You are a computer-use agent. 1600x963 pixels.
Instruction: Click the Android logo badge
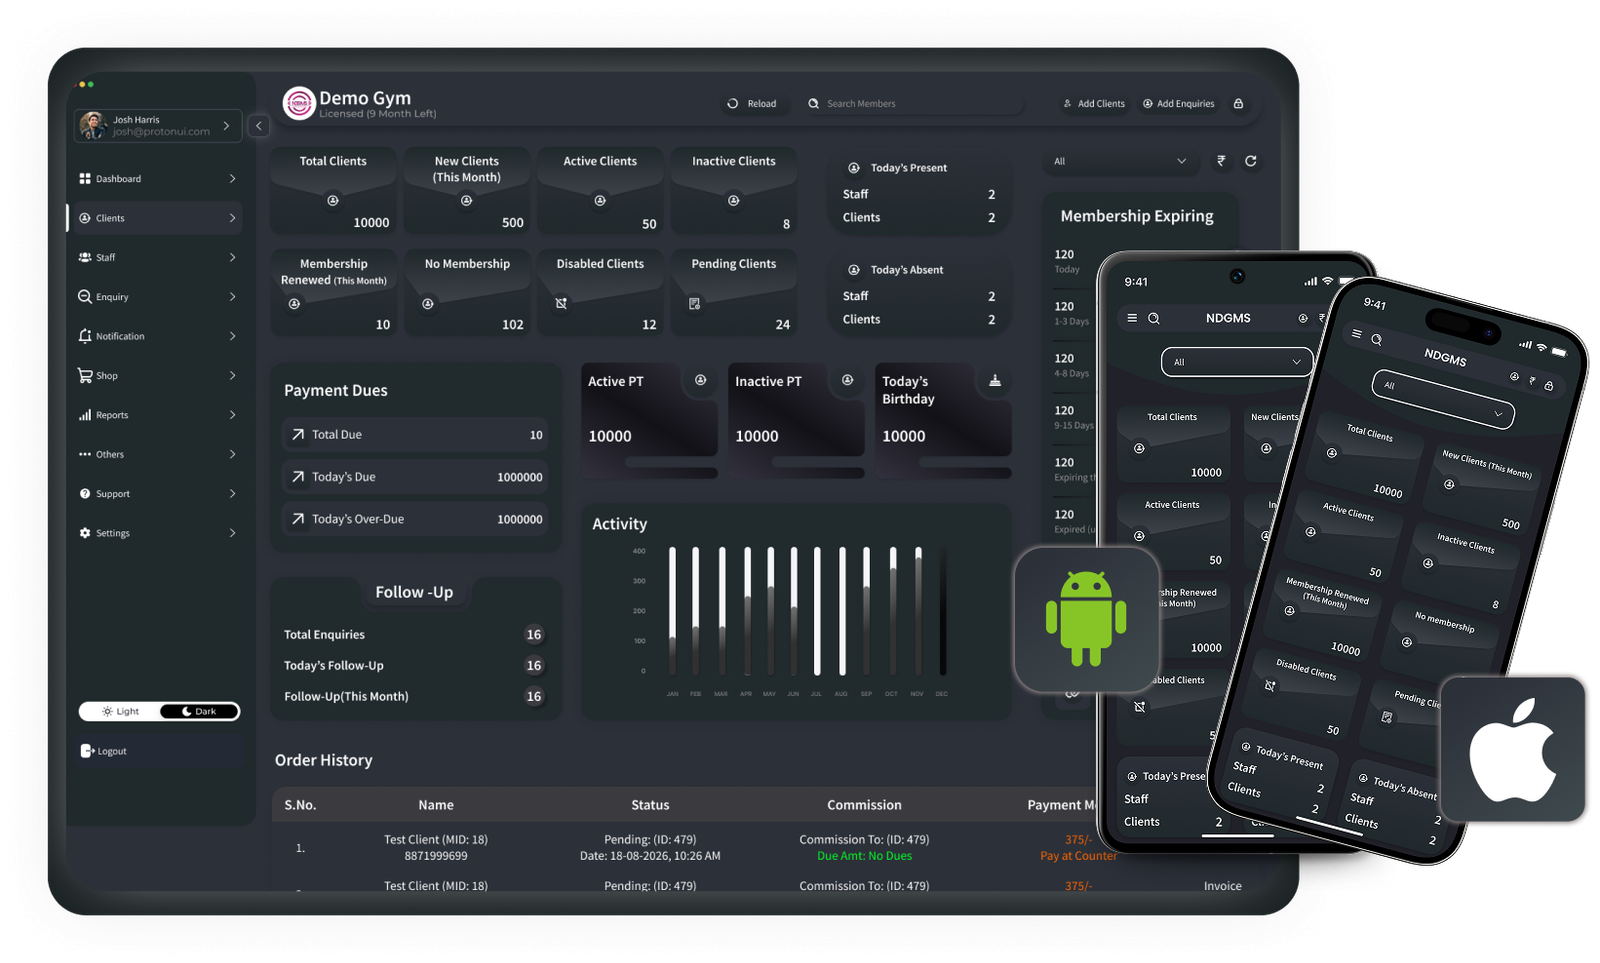click(1086, 619)
